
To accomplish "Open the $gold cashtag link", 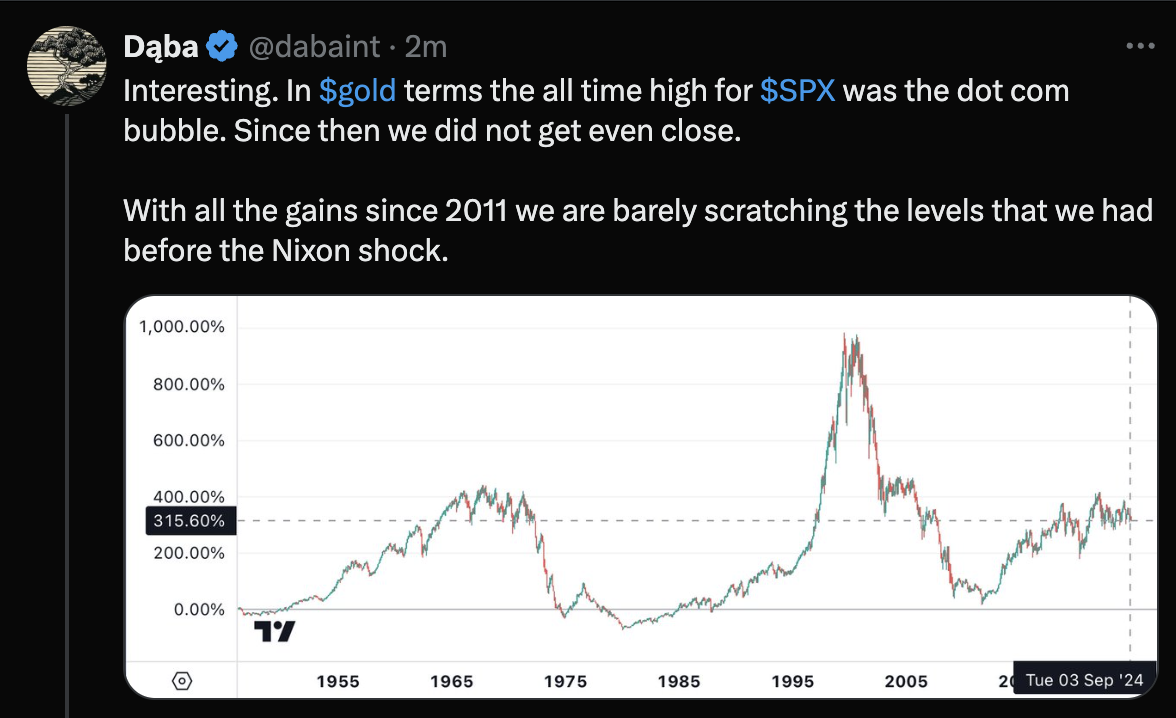I will point(357,91).
